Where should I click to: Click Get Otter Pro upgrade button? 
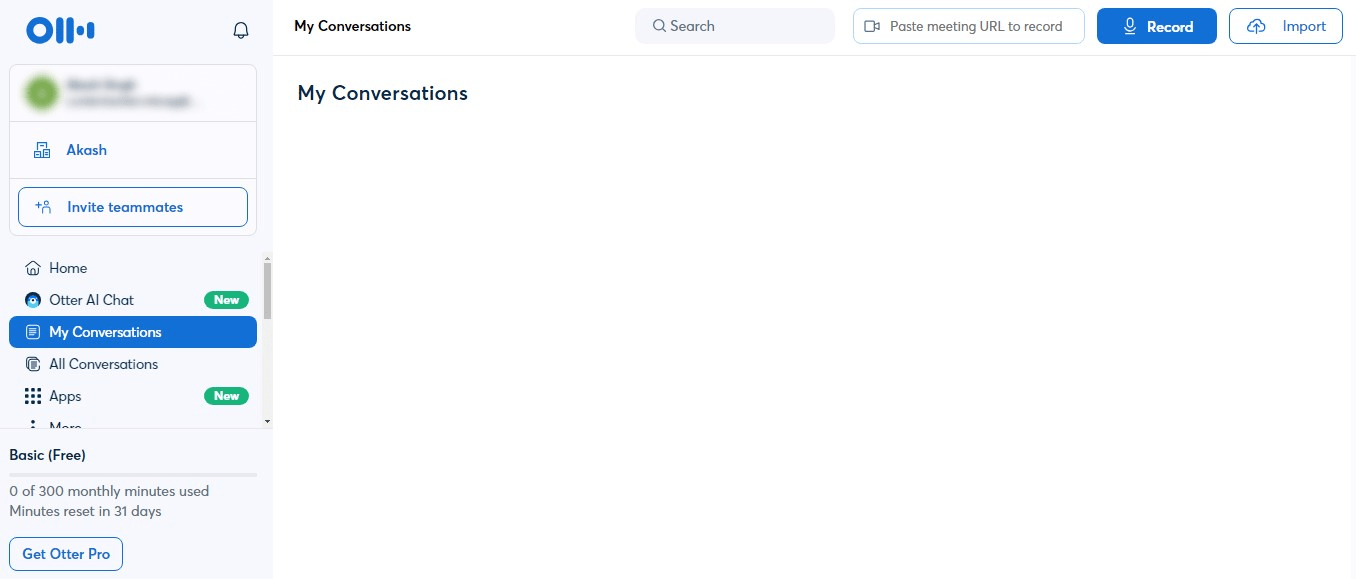pos(66,554)
